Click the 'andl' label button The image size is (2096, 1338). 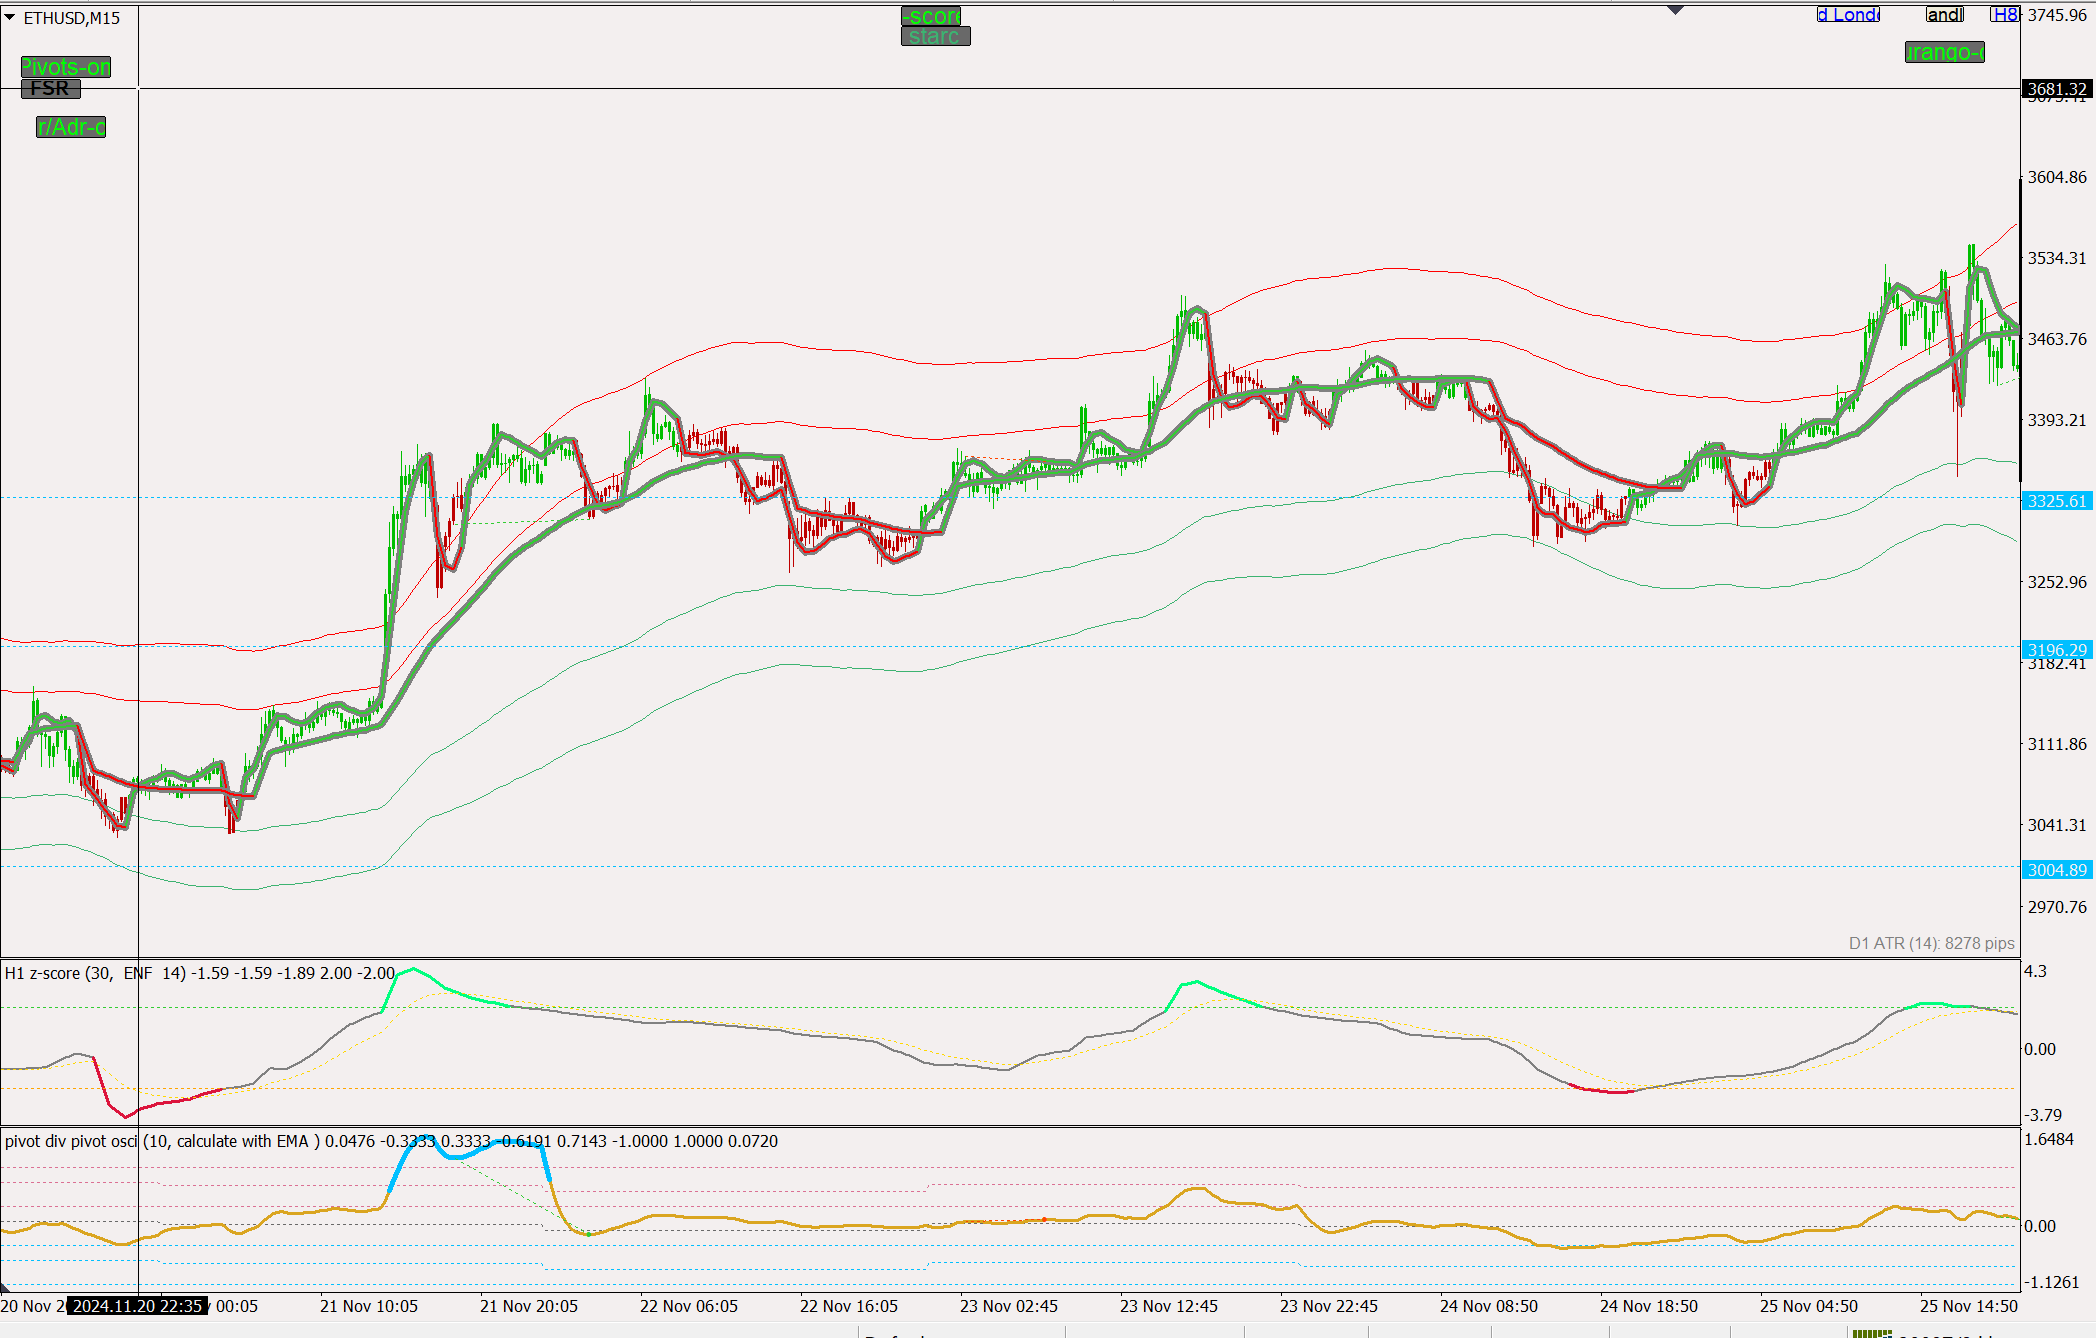(1945, 14)
